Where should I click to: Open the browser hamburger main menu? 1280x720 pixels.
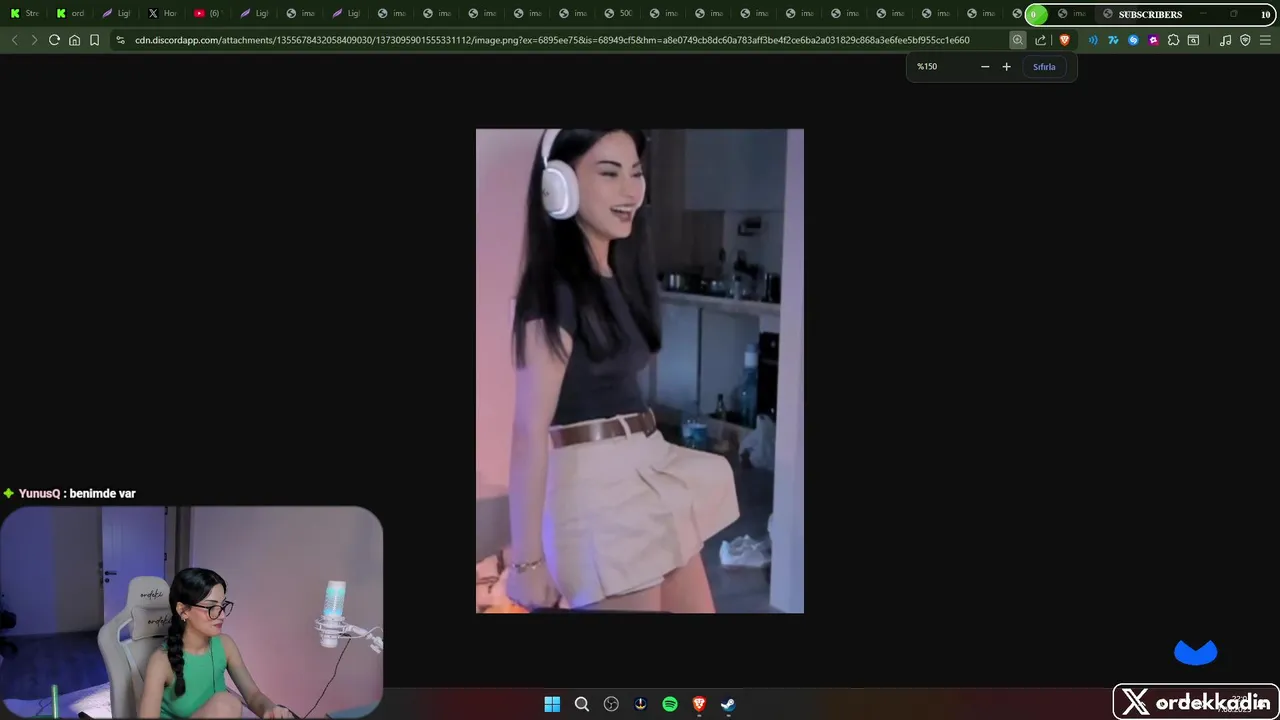click(x=1265, y=40)
